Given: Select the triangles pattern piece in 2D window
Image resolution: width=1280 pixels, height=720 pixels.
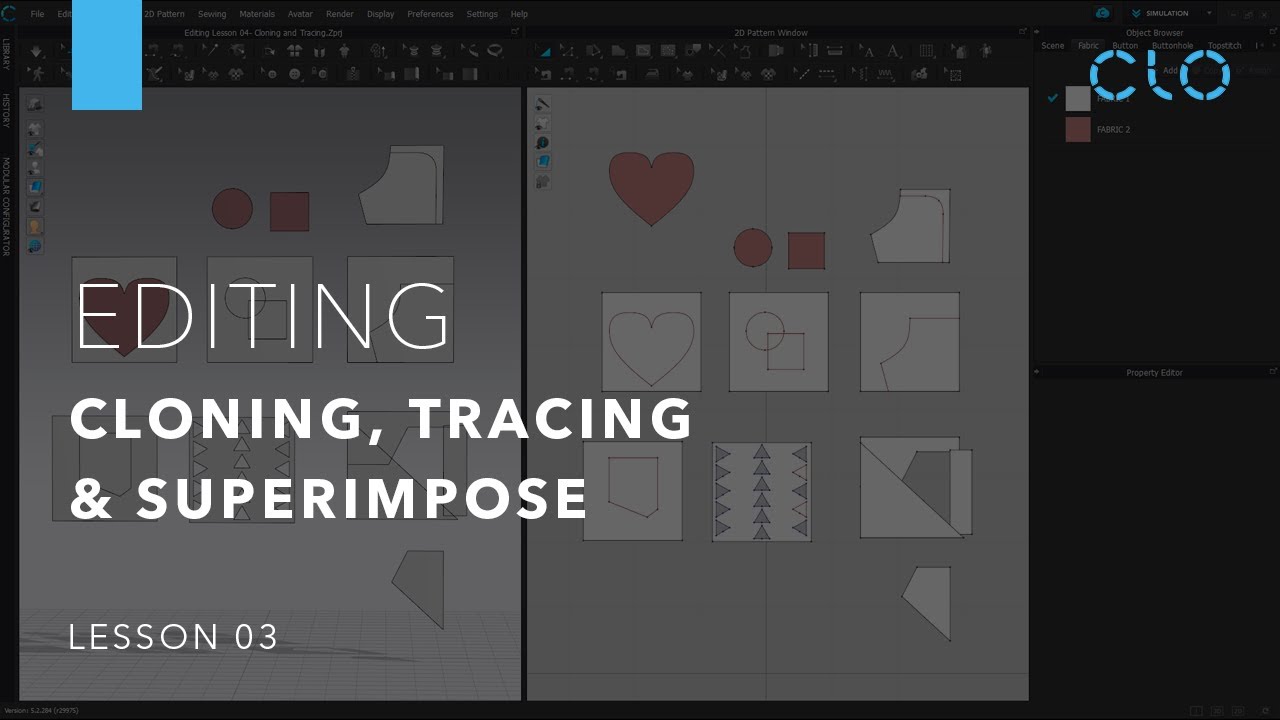Looking at the screenshot, I should pos(762,492).
